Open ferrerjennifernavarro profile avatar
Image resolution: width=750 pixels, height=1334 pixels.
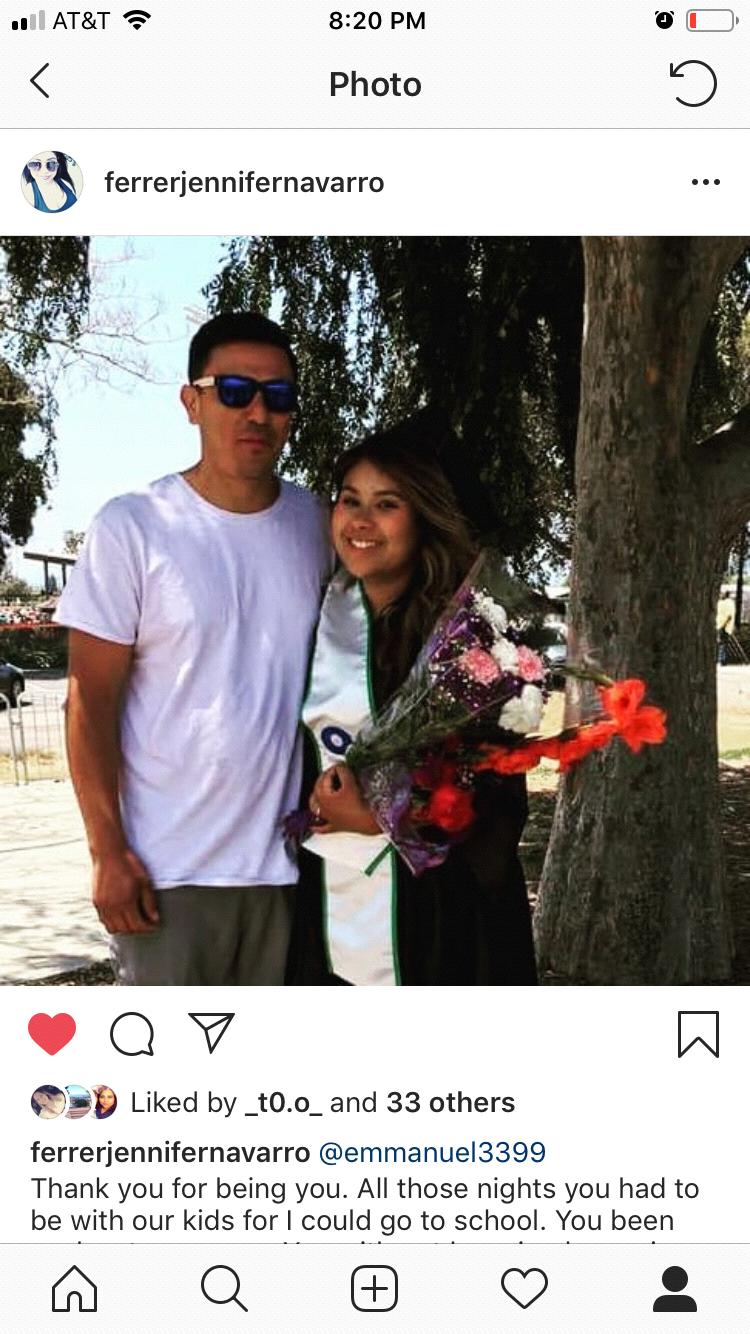click(x=52, y=182)
